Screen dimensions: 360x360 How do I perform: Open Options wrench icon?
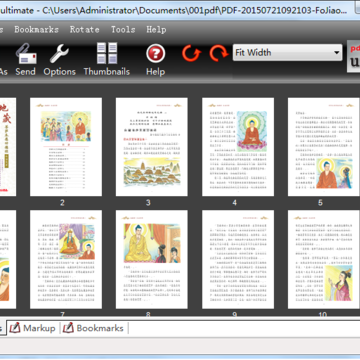pyautogui.click(x=59, y=54)
